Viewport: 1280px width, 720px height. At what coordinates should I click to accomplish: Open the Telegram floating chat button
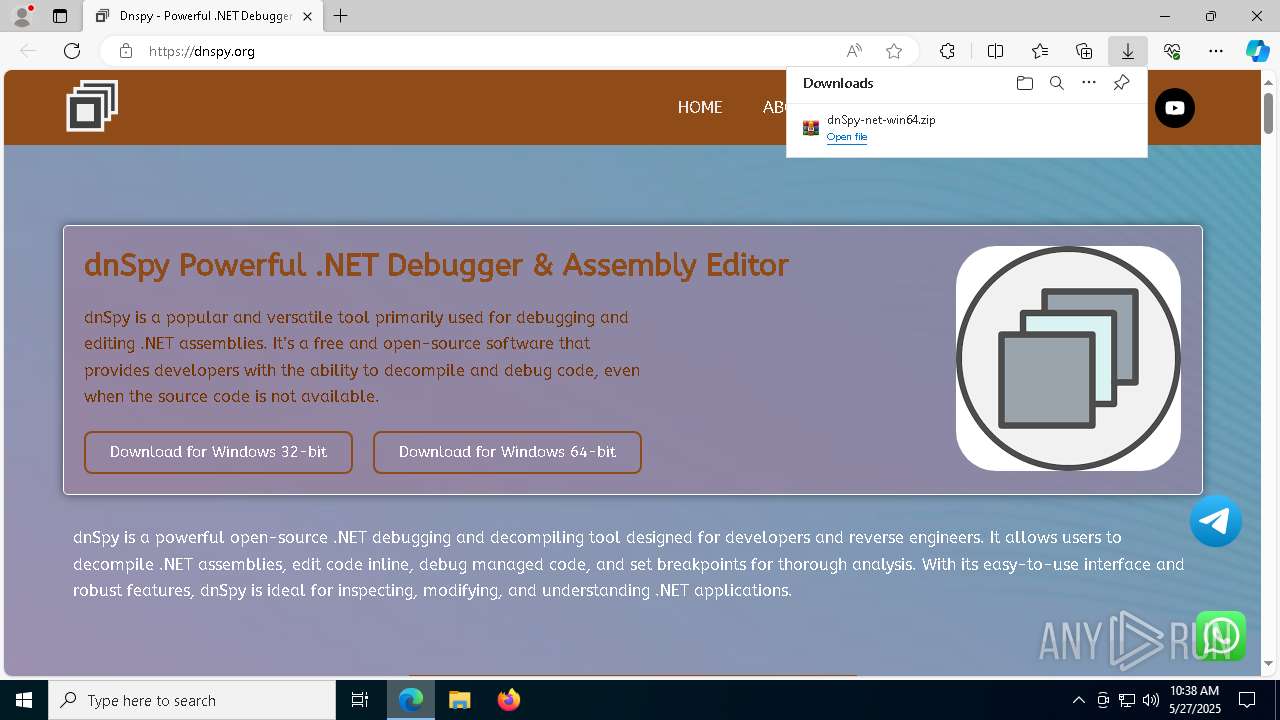(x=1216, y=521)
